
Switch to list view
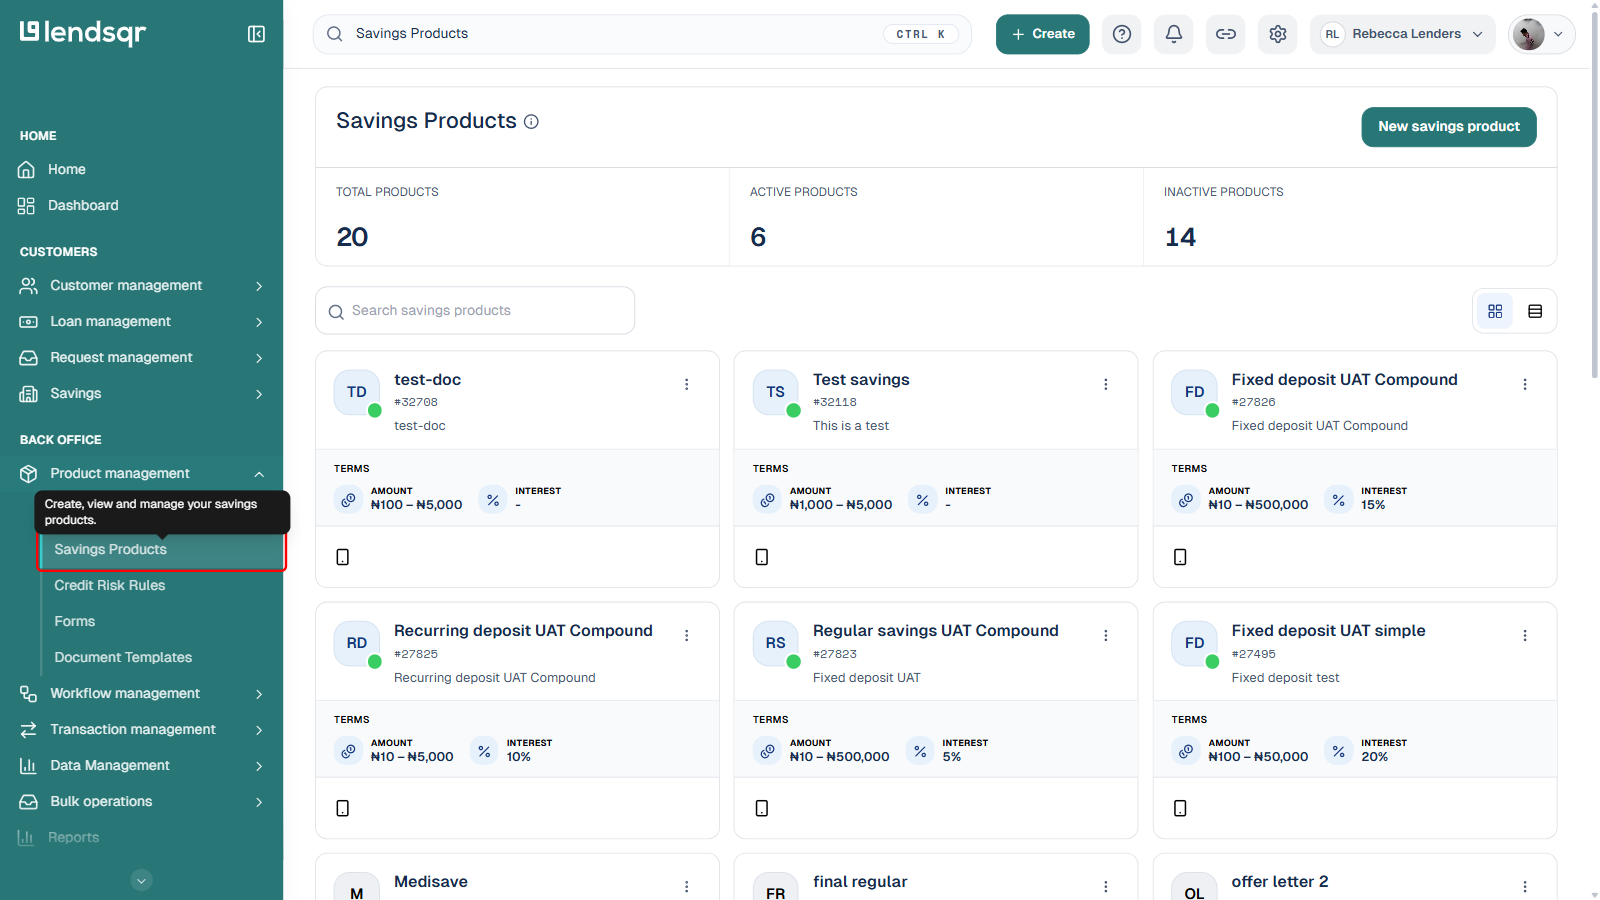[x=1535, y=311]
